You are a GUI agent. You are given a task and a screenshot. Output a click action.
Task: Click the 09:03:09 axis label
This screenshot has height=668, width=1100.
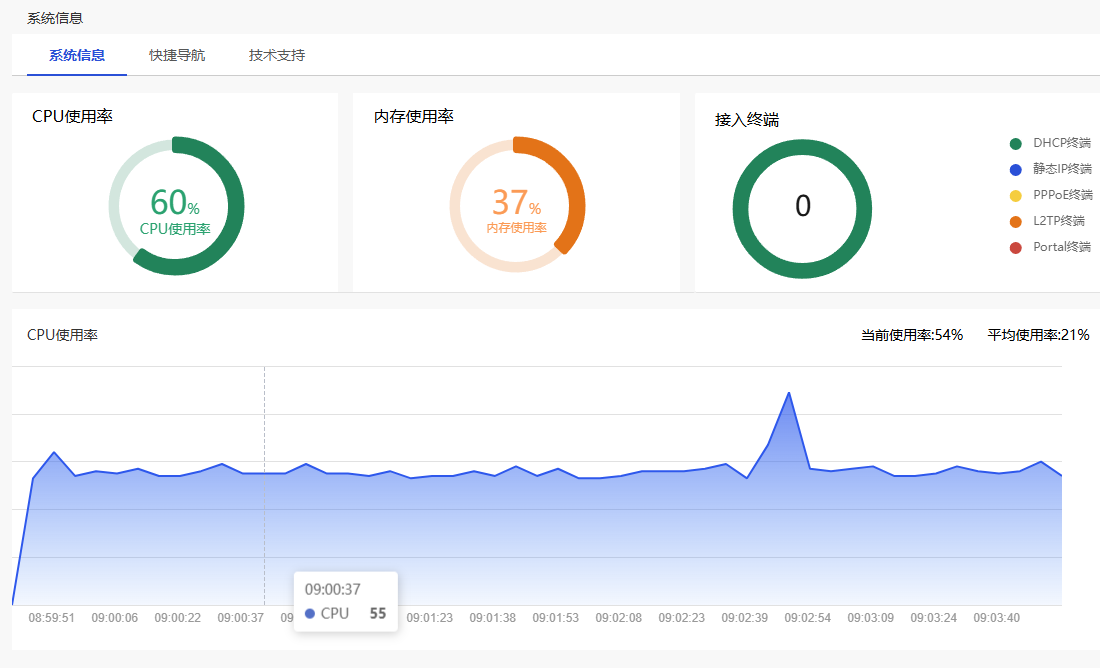pyautogui.click(x=871, y=618)
